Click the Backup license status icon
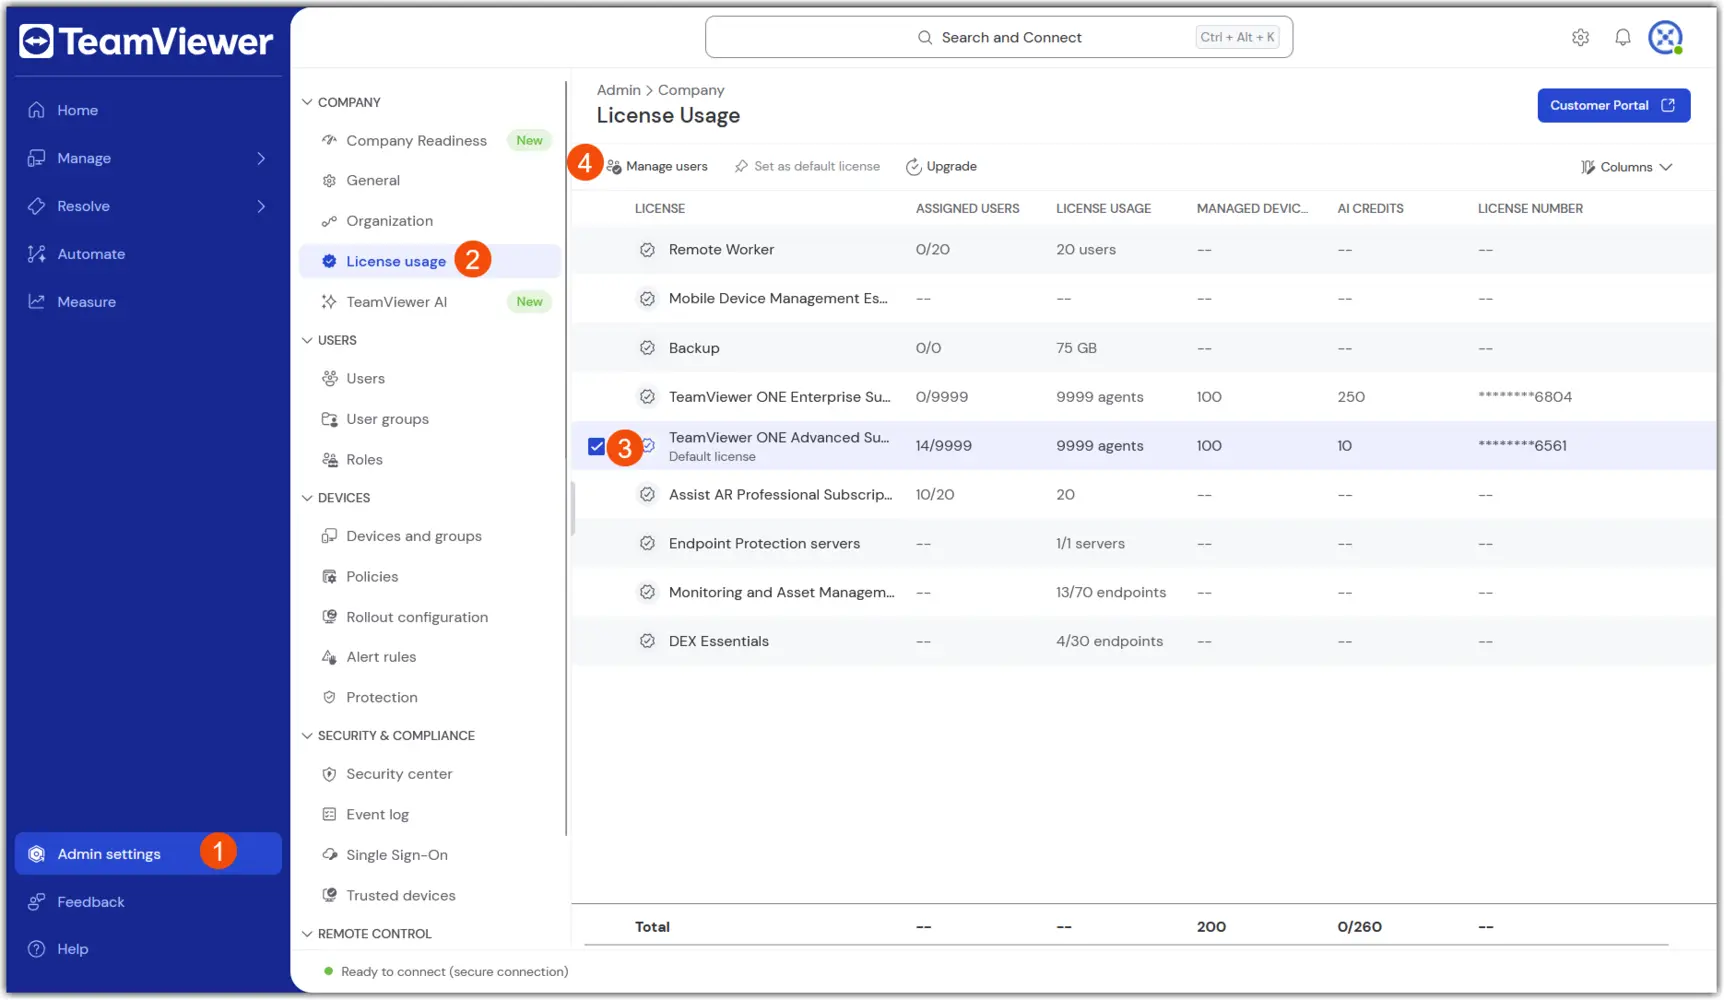 click(x=647, y=348)
